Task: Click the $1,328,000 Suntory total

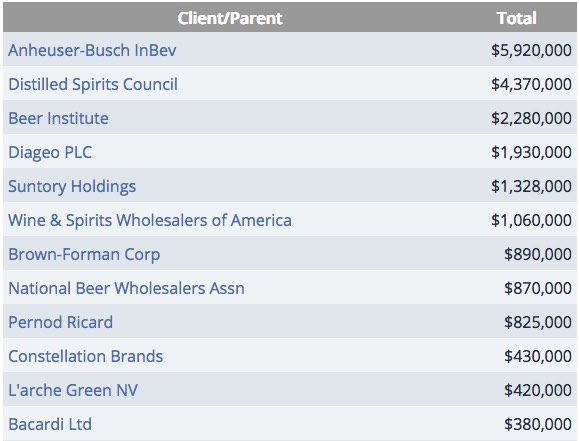Action: point(531,186)
